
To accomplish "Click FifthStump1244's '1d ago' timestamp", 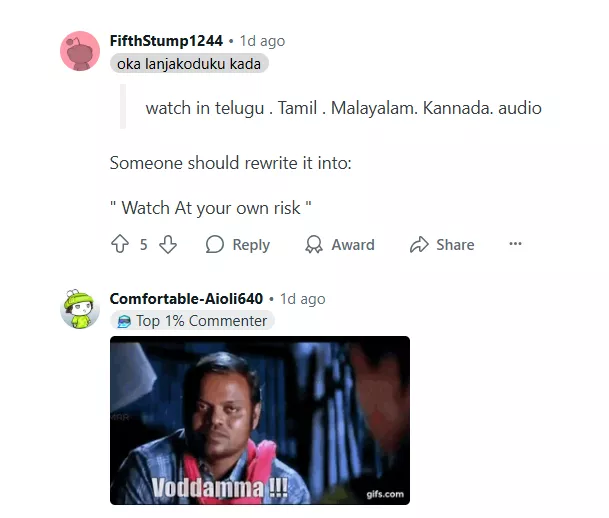I will pyautogui.click(x=262, y=41).
